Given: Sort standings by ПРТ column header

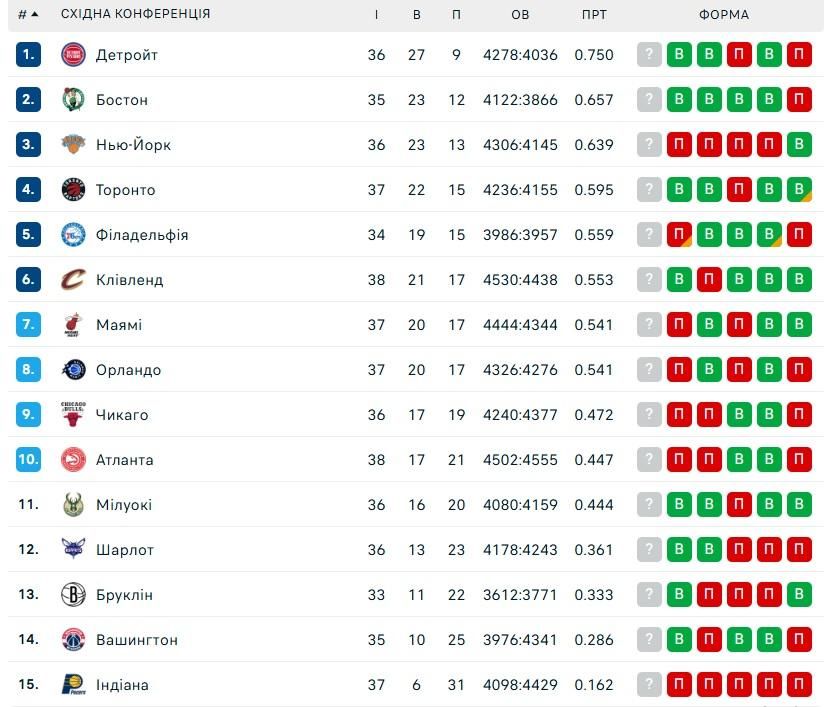Looking at the screenshot, I should 594,15.
